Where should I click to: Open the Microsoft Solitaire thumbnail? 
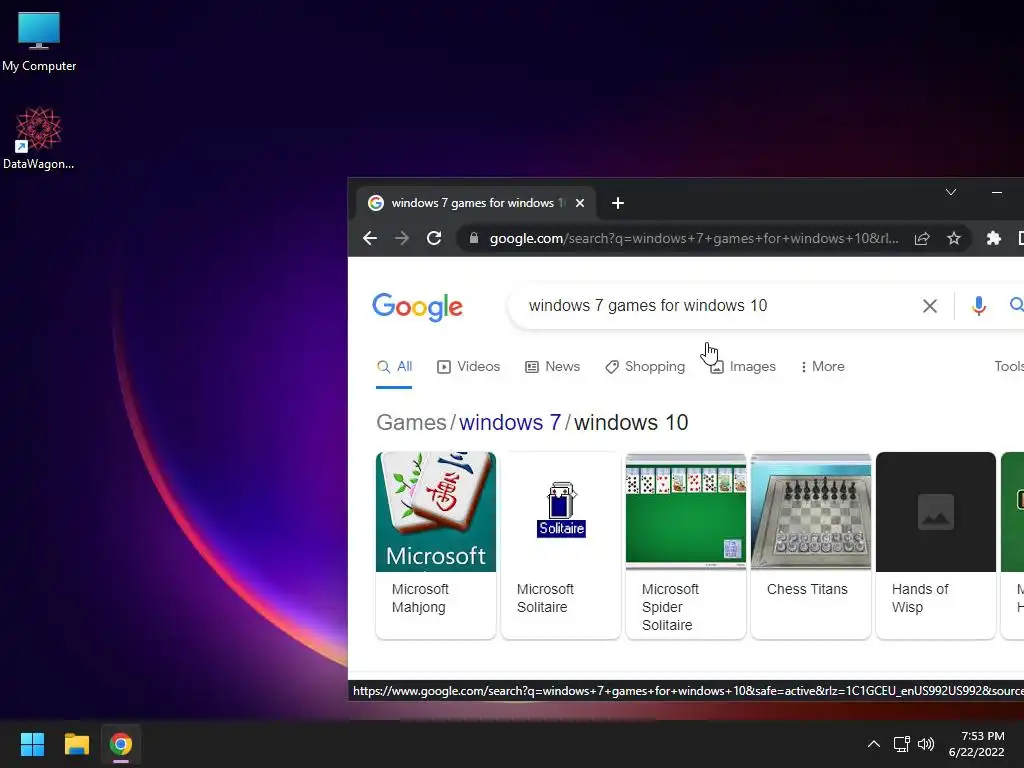click(x=561, y=512)
